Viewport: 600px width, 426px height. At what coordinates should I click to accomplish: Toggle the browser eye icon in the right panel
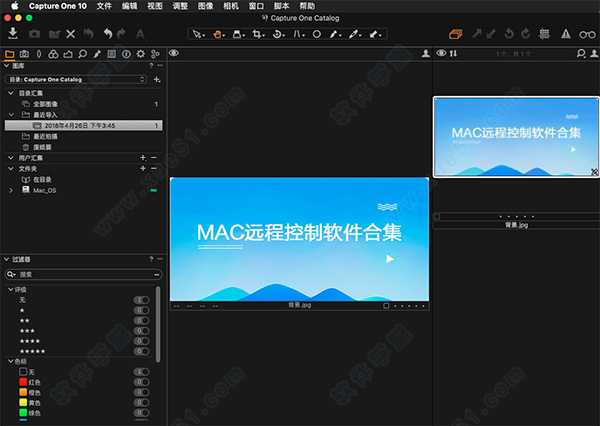441,53
